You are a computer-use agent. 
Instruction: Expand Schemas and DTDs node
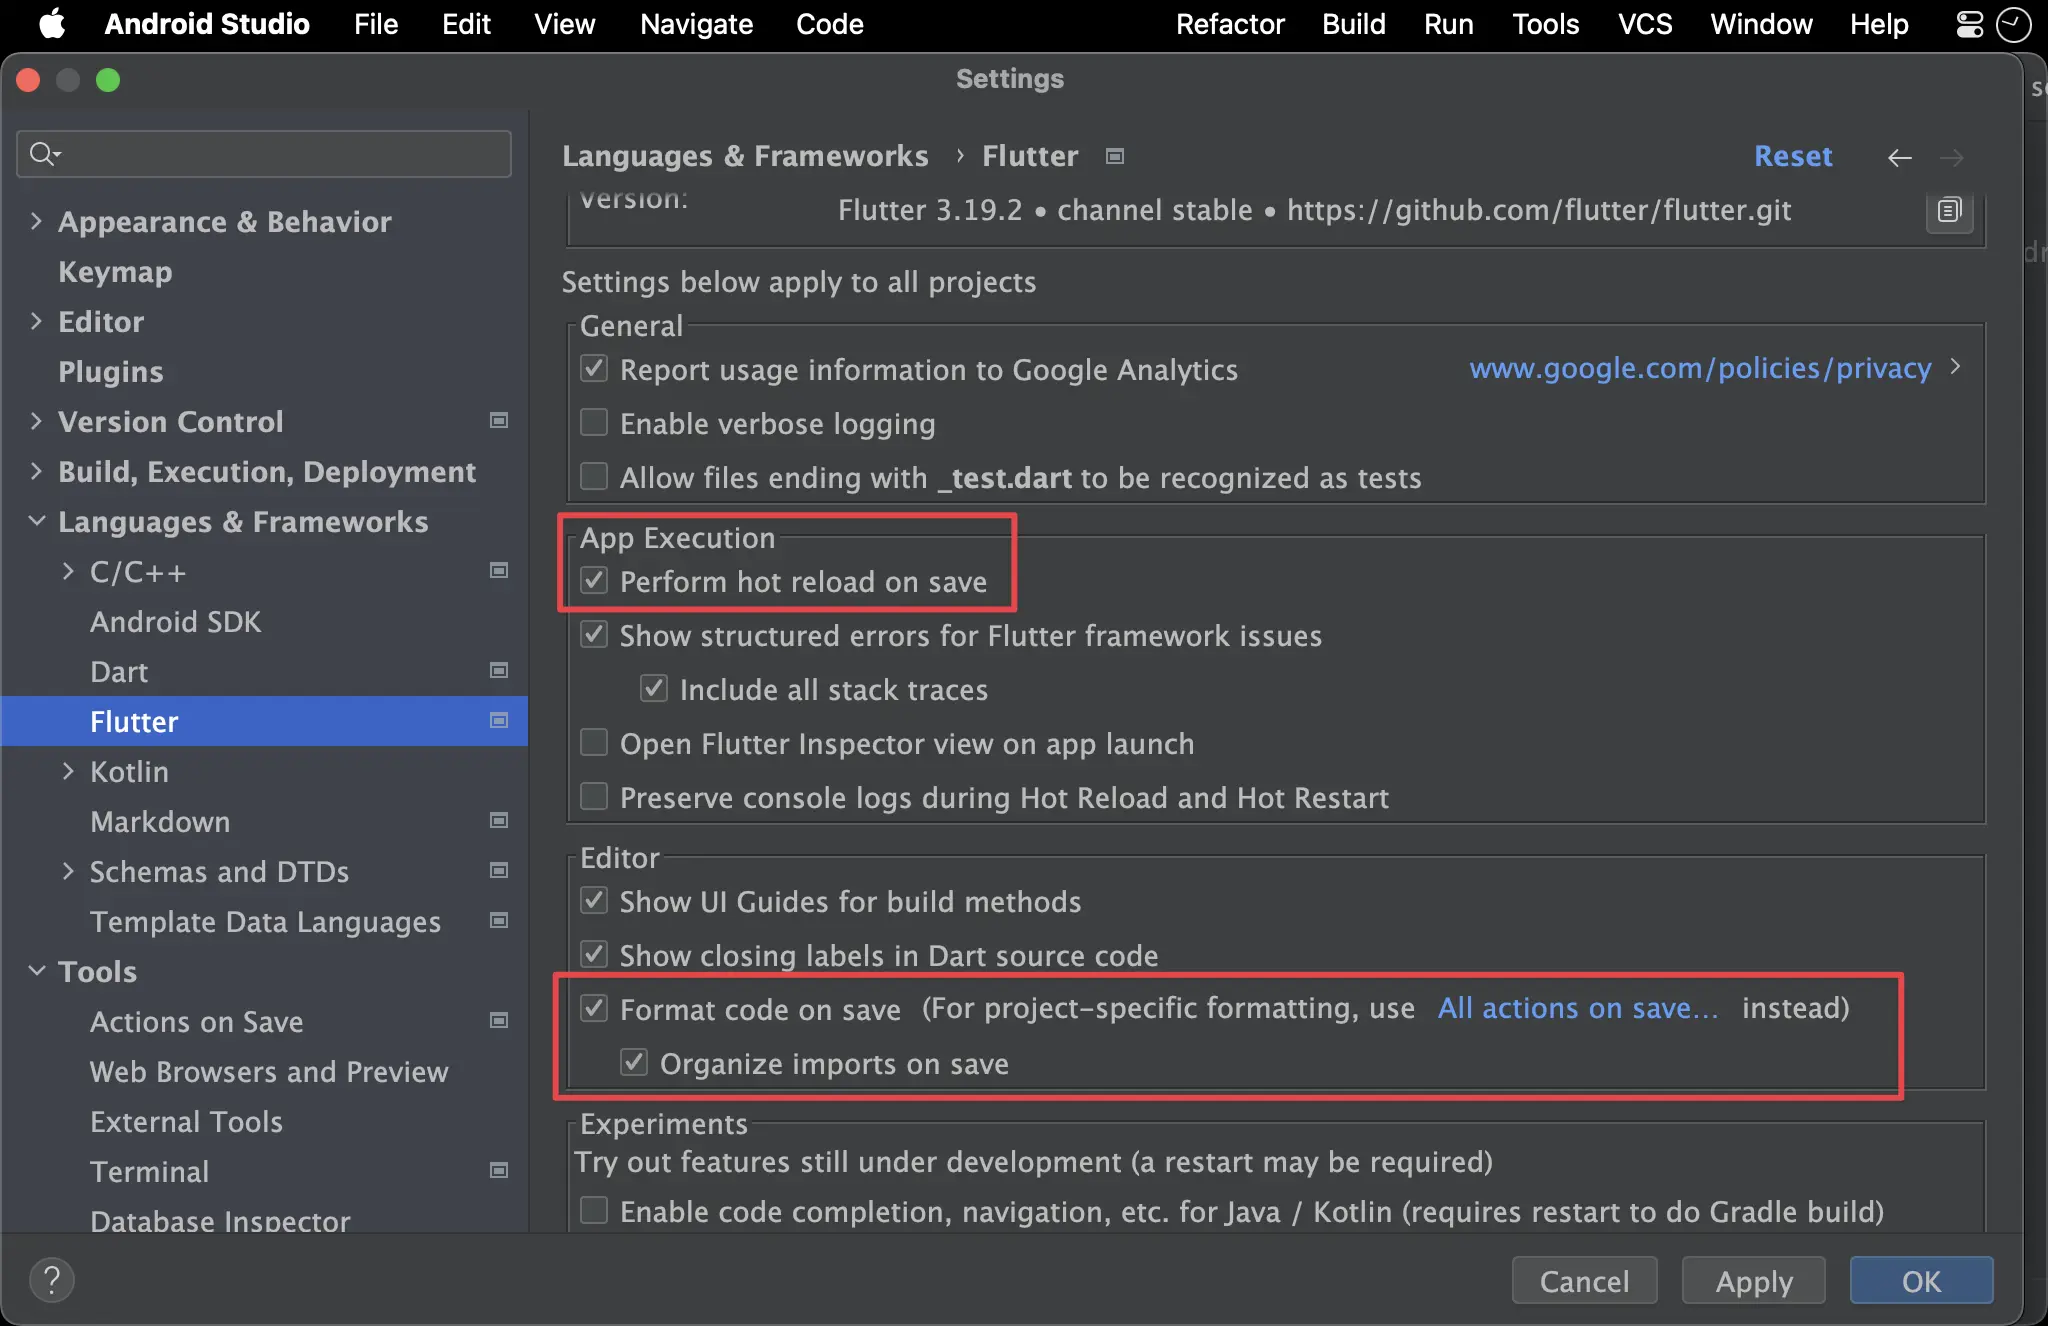(x=68, y=871)
